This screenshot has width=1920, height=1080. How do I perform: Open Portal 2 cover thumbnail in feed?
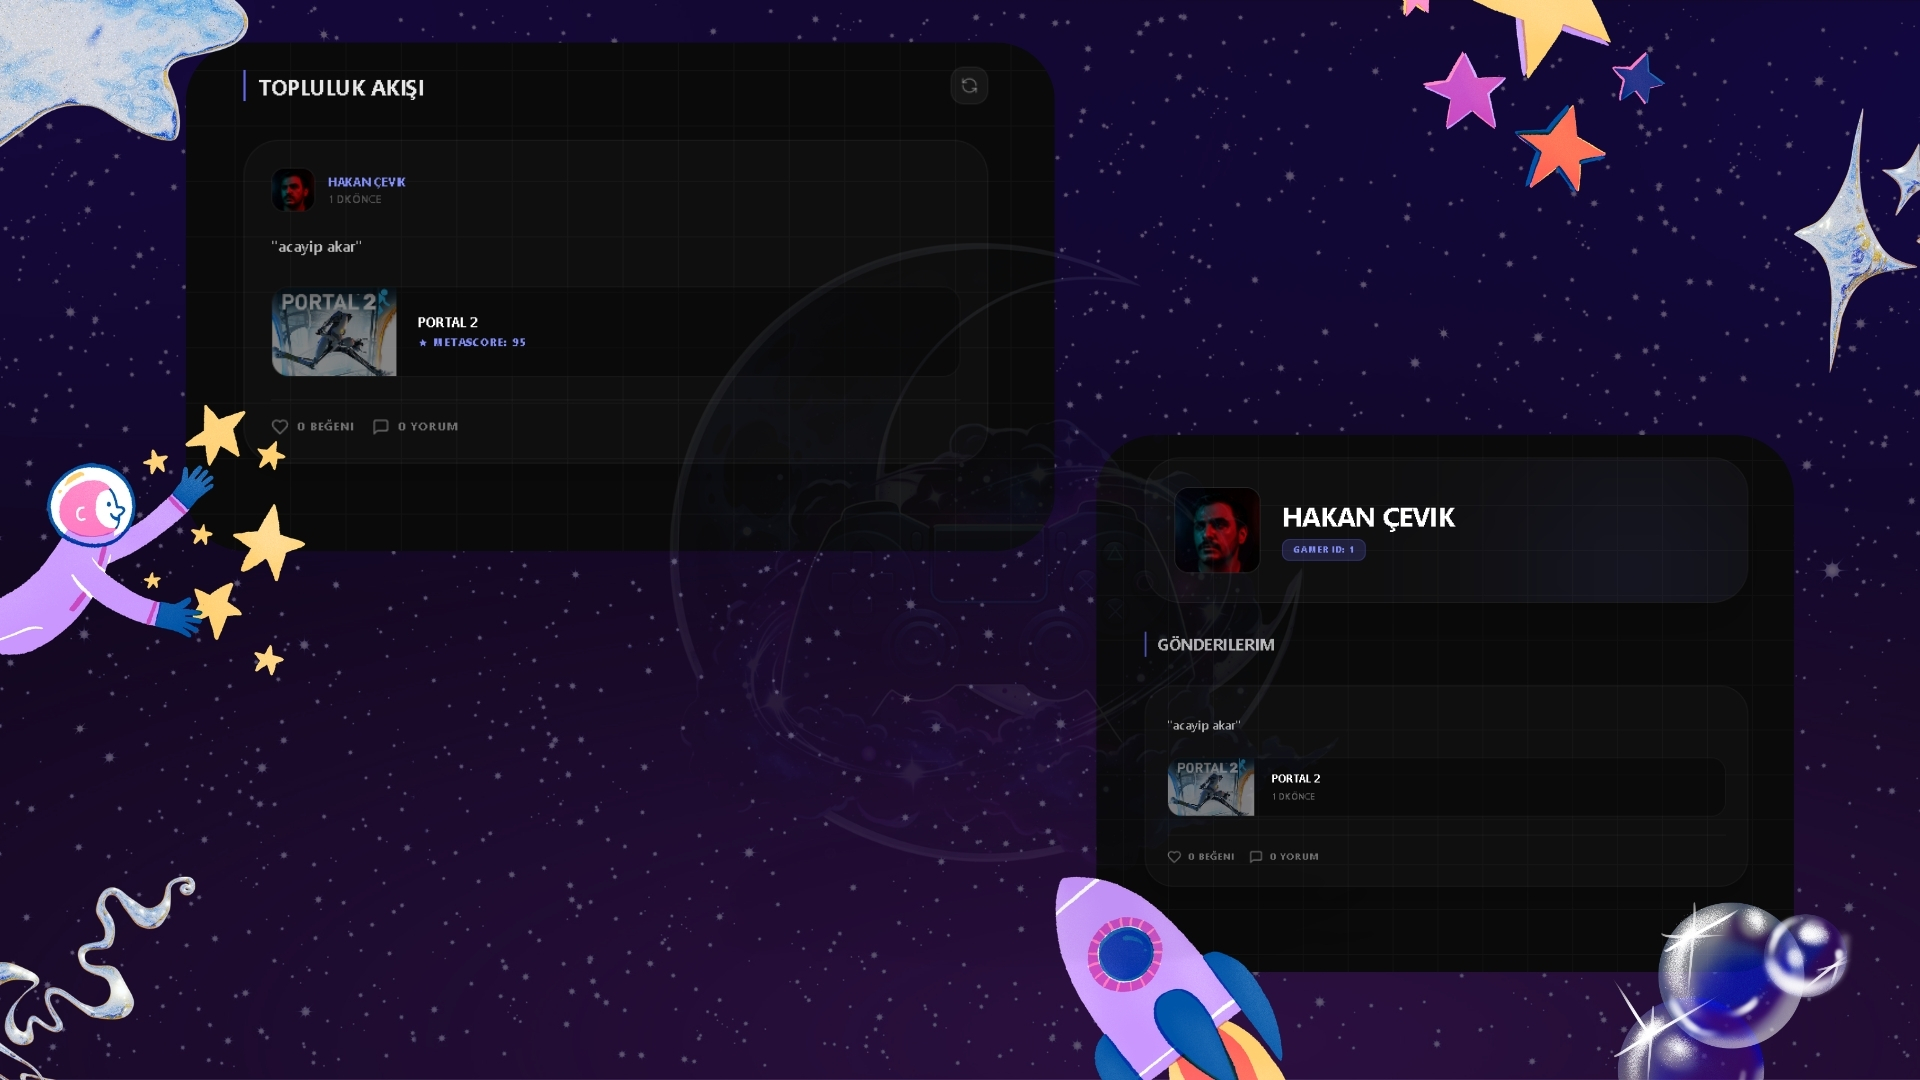[334, 332]
